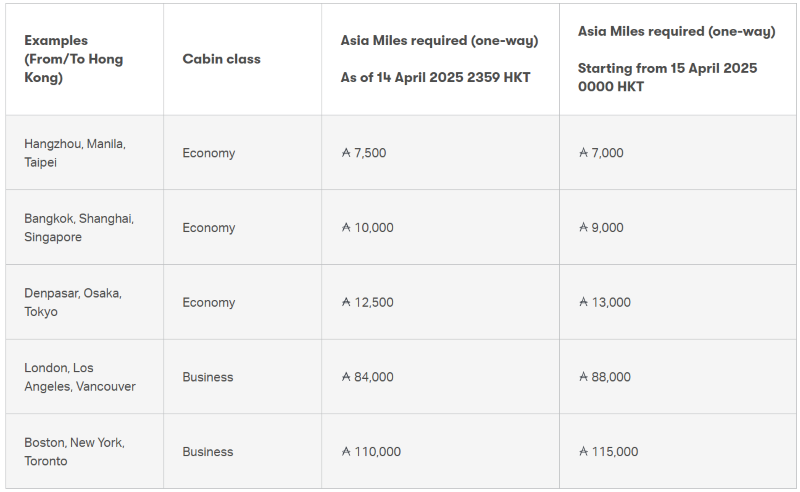
Task: Click the Asia Miles icon beside 7,500
Action: click(x=346, y=153)
